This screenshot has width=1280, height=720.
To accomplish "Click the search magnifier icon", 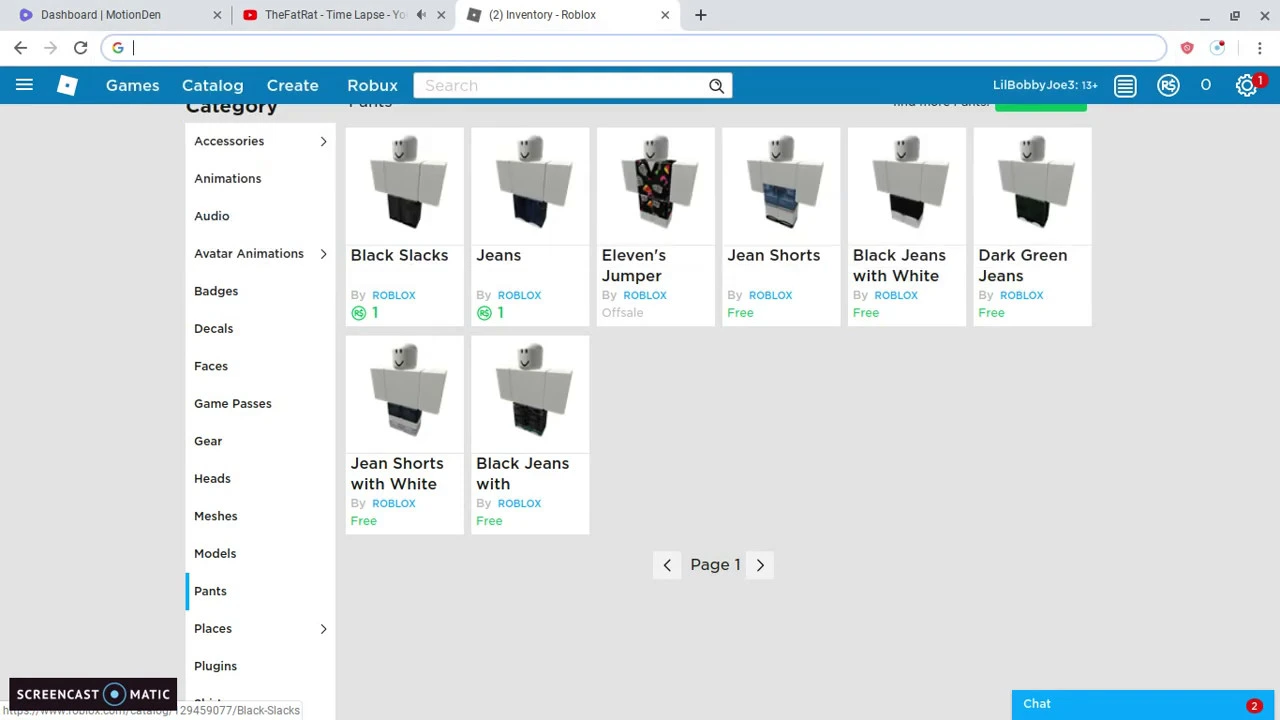I will coord(716,86).
